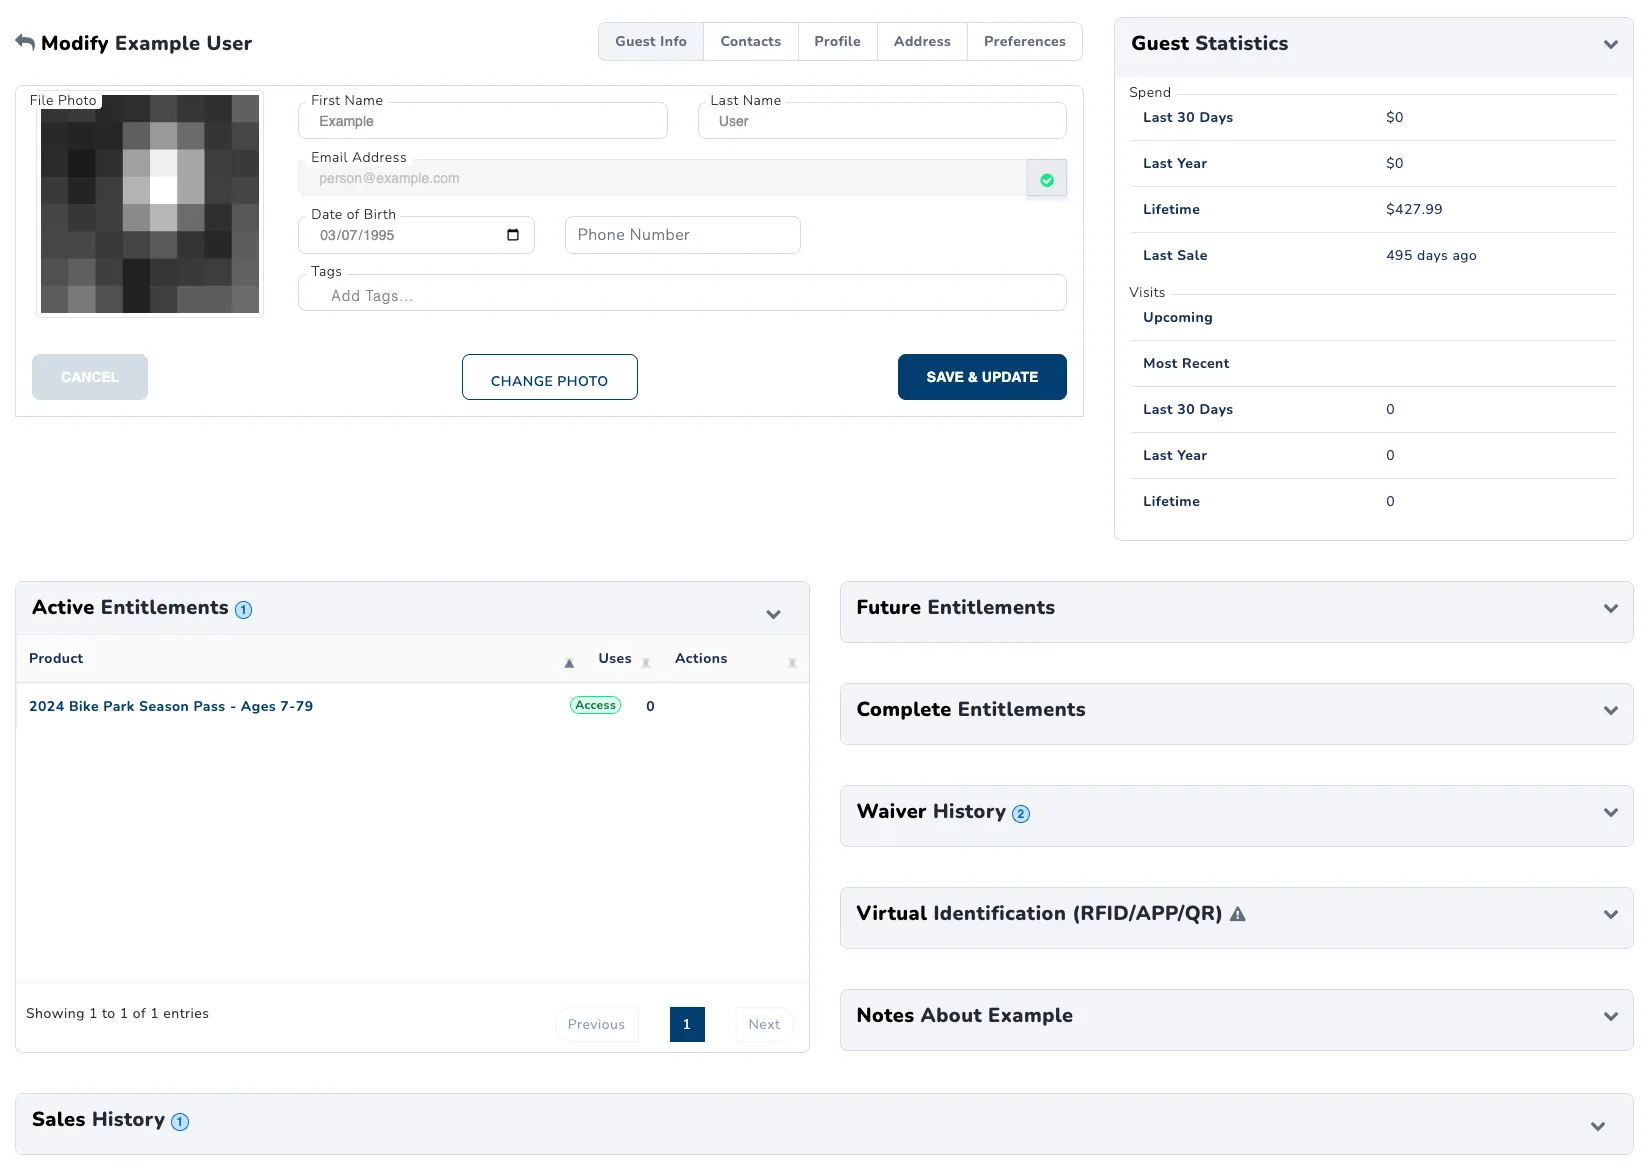Expand the Notes About Example section
Viewport: 1648px width, 1174px height.
point(1611,1016)
